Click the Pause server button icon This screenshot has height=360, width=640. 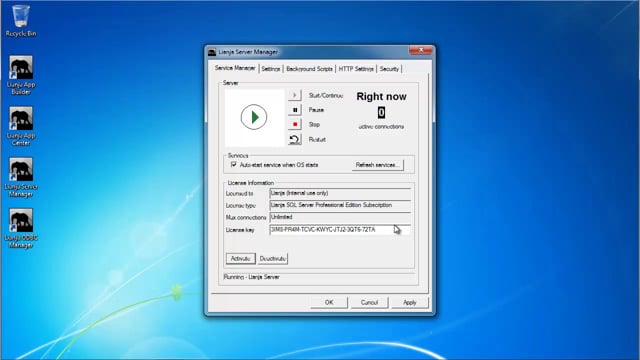[x=295, y=110]
